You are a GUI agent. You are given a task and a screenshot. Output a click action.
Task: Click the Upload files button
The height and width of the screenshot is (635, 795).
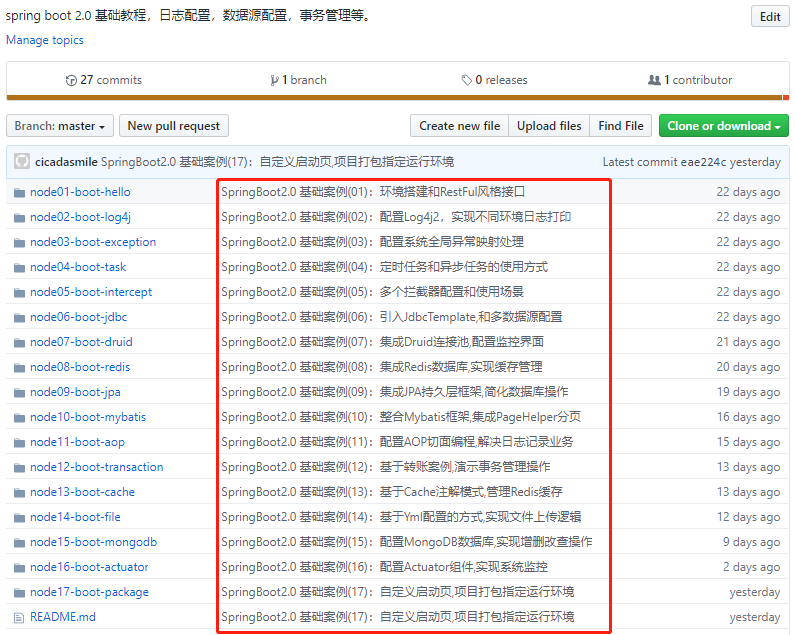click(549, 126)
